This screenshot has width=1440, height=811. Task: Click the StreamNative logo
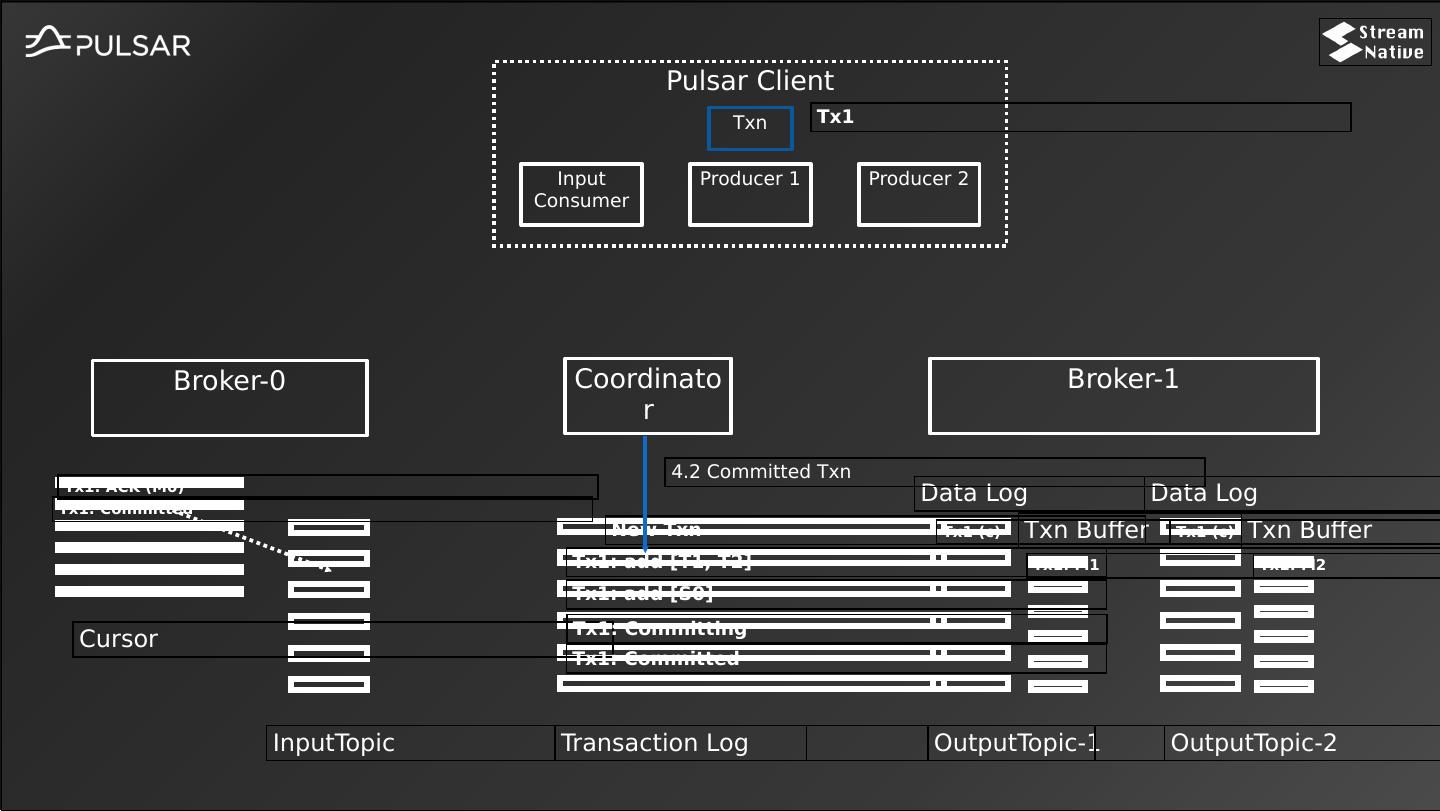coord(1375,42)
